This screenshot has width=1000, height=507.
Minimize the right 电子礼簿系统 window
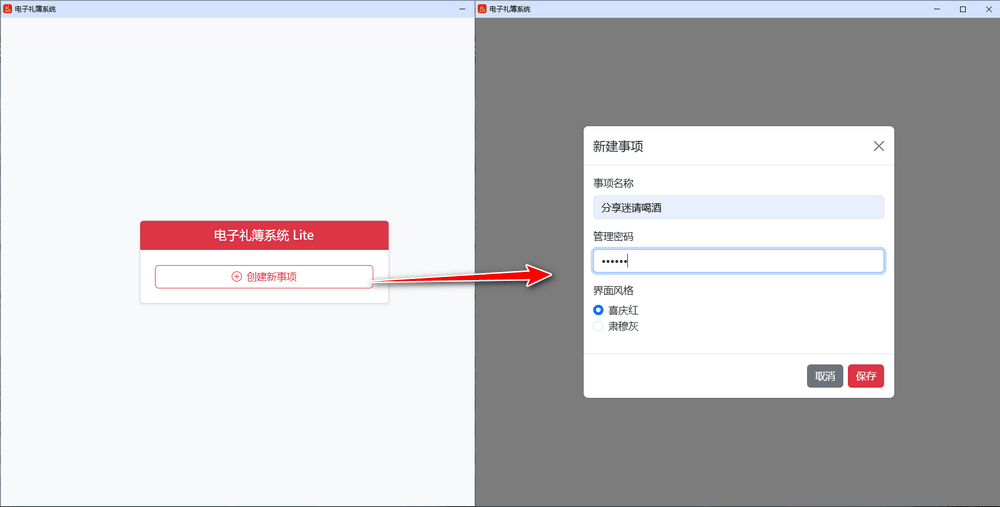pyautogui.click(x=938, y=9)
